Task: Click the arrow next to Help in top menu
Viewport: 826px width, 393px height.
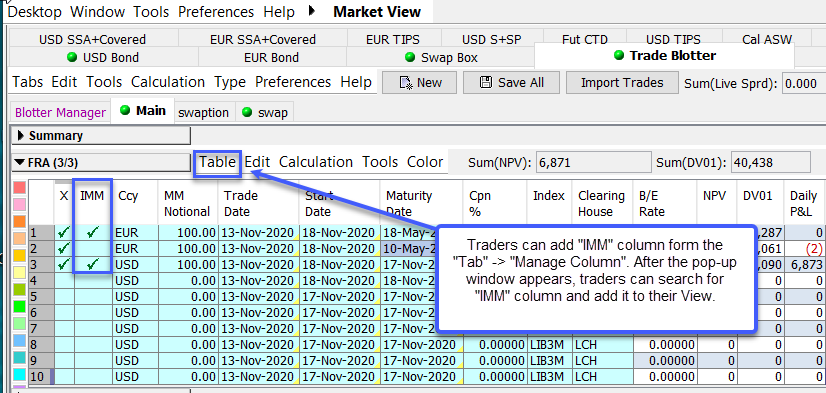Action: [x=312, y=11]
